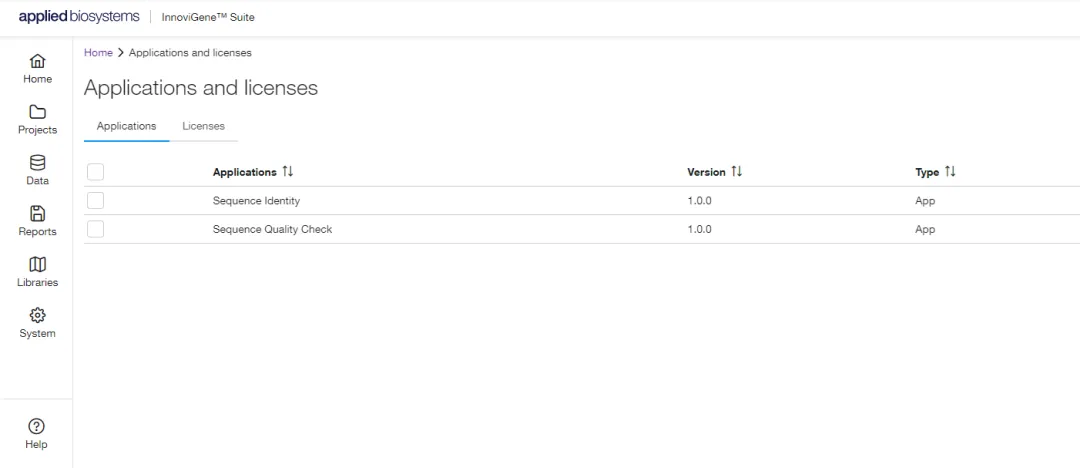Sort by the Applications column arrows
The height and width of the screenshot is (468, 1080).
pyautogui.click(x=288, y=172)
